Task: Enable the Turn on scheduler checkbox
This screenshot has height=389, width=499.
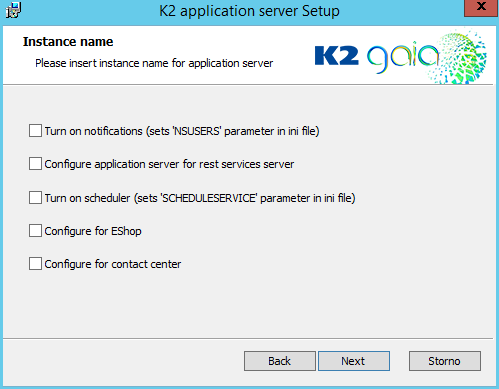Action: [x=35, y=197]
